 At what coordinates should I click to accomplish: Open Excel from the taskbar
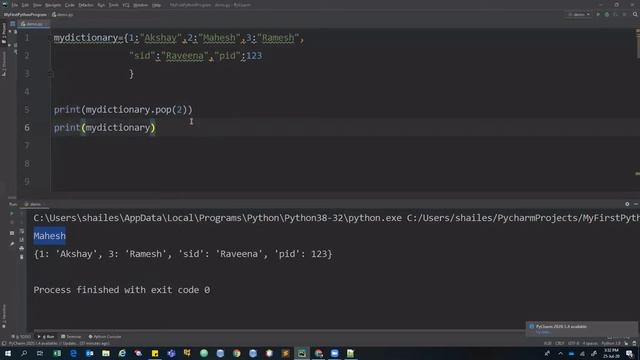coord(57,353)
